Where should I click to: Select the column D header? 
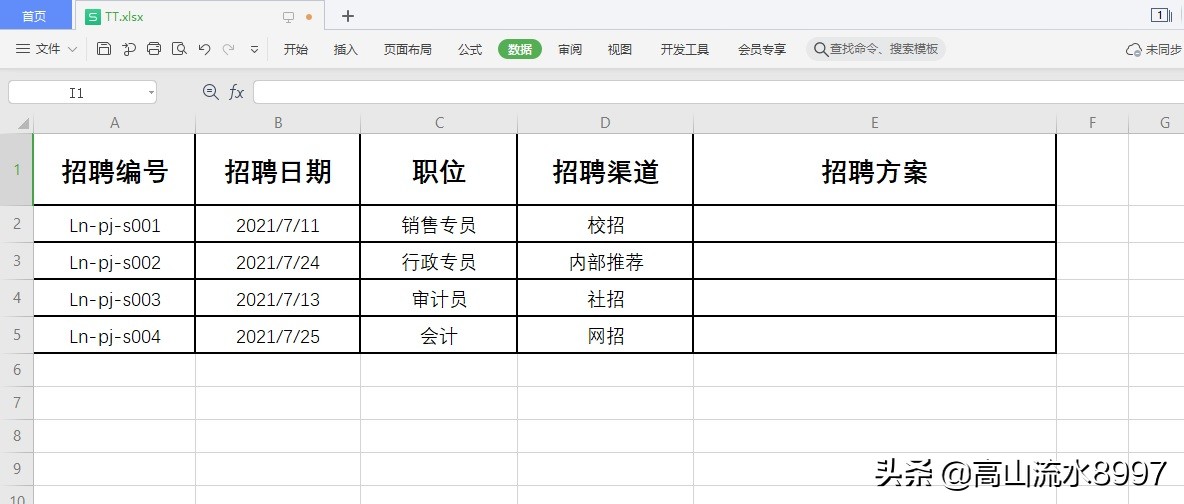tap(605, 123)
